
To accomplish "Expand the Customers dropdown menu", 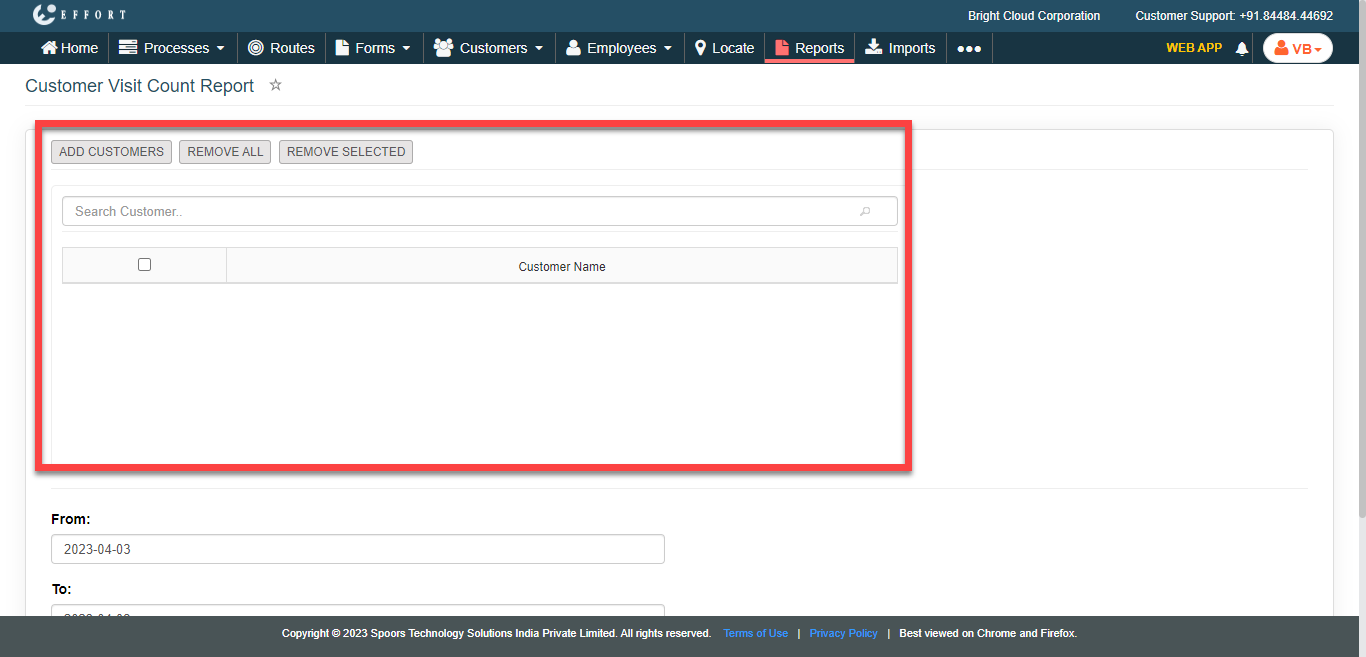I will click(x=489, y=48).
